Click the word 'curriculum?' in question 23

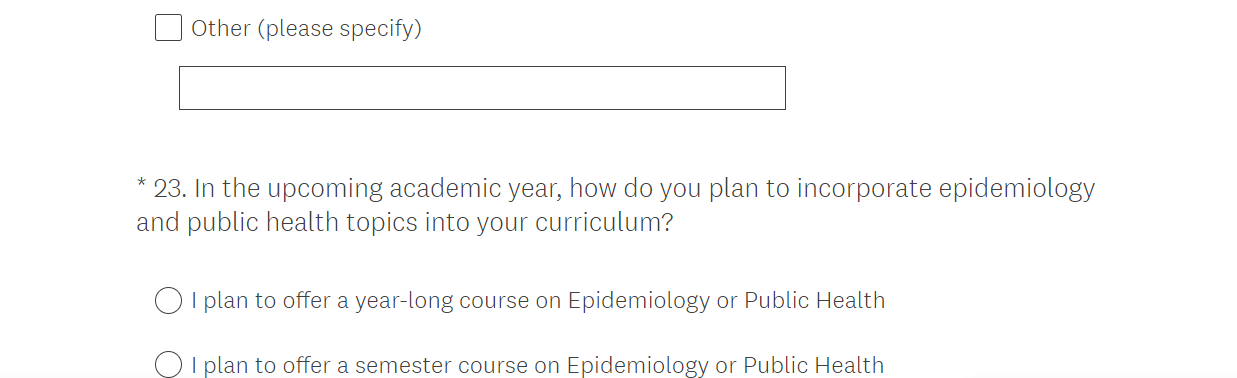coord(604,222)
